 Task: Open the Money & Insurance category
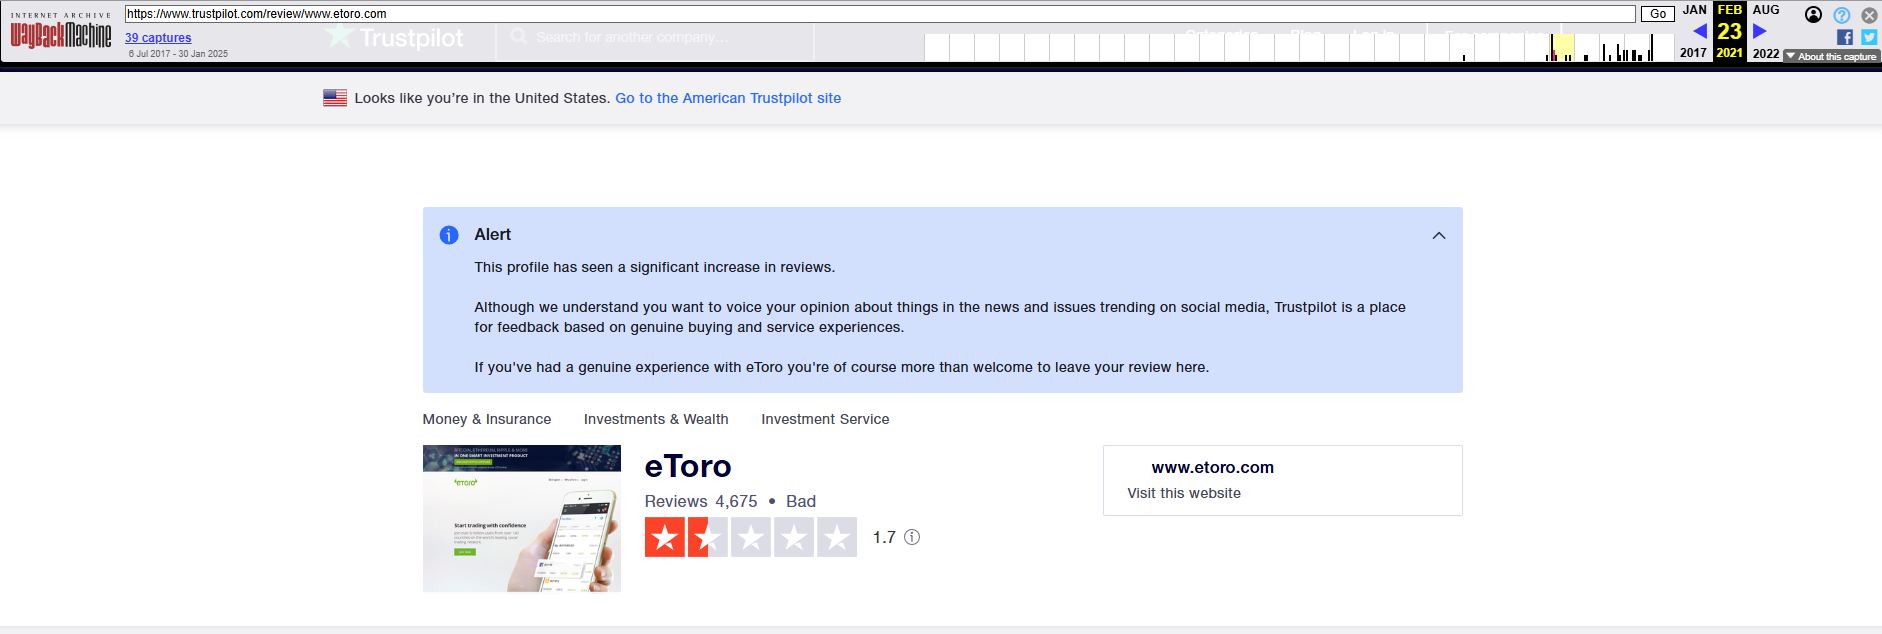487,419
